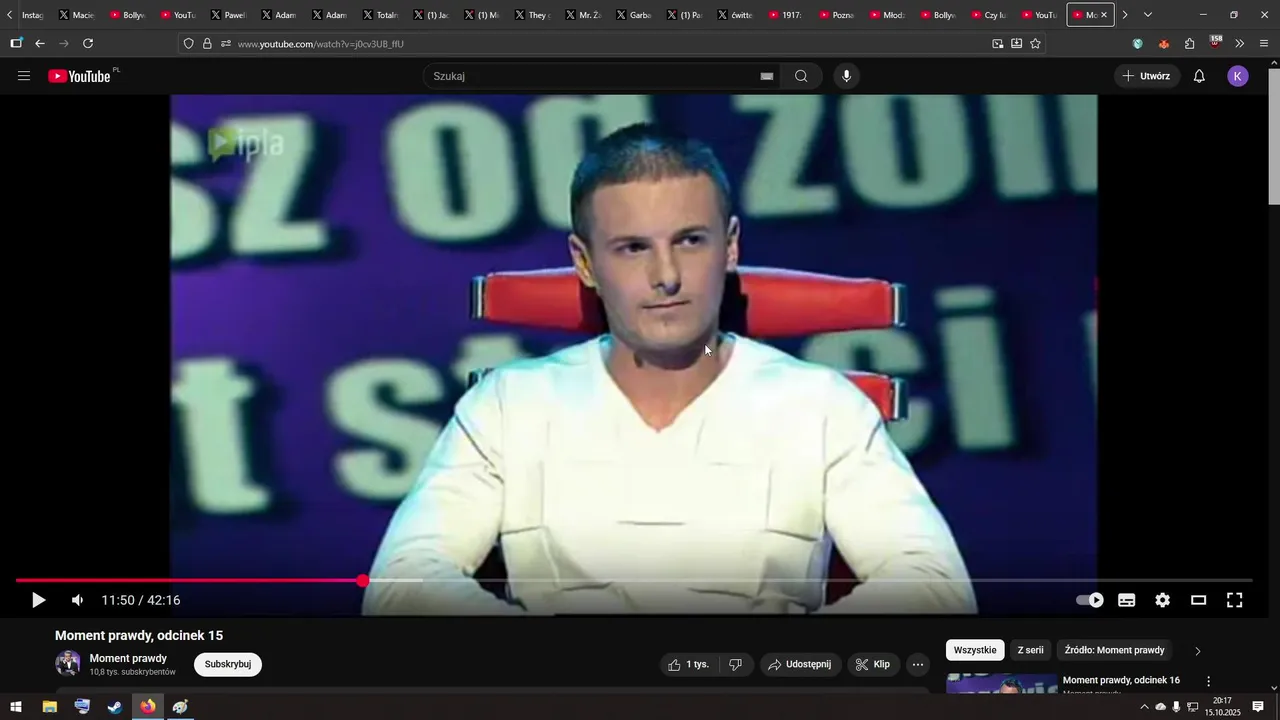This screenshot has width=1280, height=720.
Task: Close the current YouTube tab
Action: pos(1104,15)
